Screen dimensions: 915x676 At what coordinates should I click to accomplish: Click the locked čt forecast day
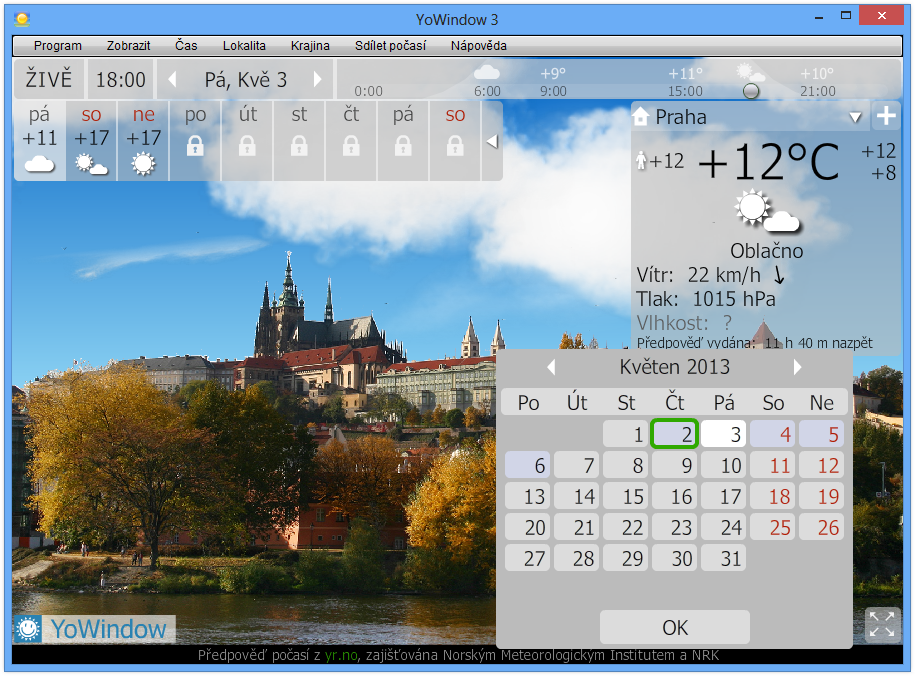tap(351, 141)
